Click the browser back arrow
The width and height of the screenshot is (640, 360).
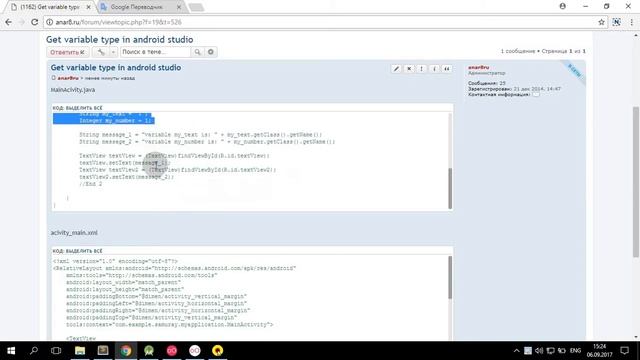[x=9, y=22]
